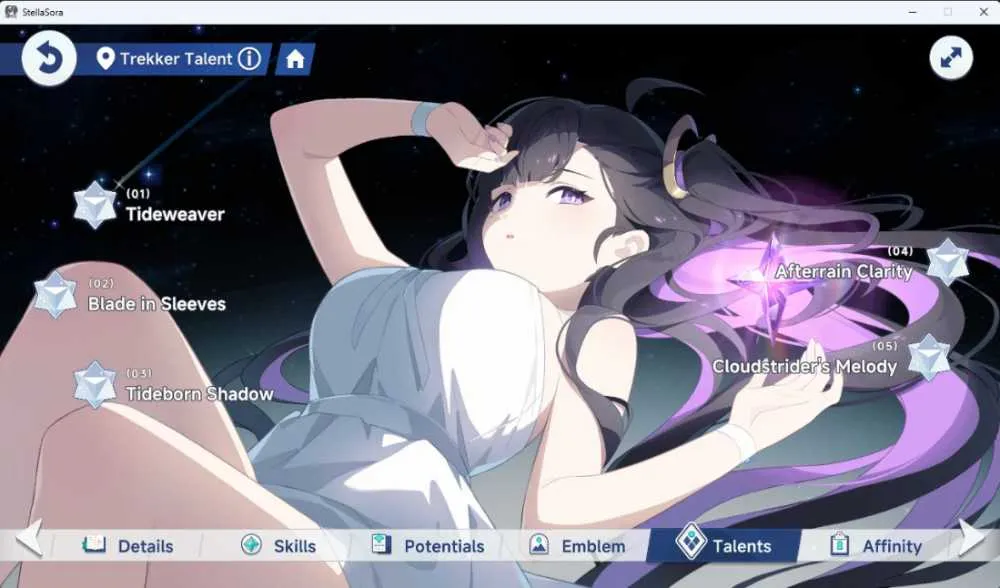Screen dimensions: 1000x588
Task: Click the Tideborn Shadow talent name
Action: click(200, 394)
